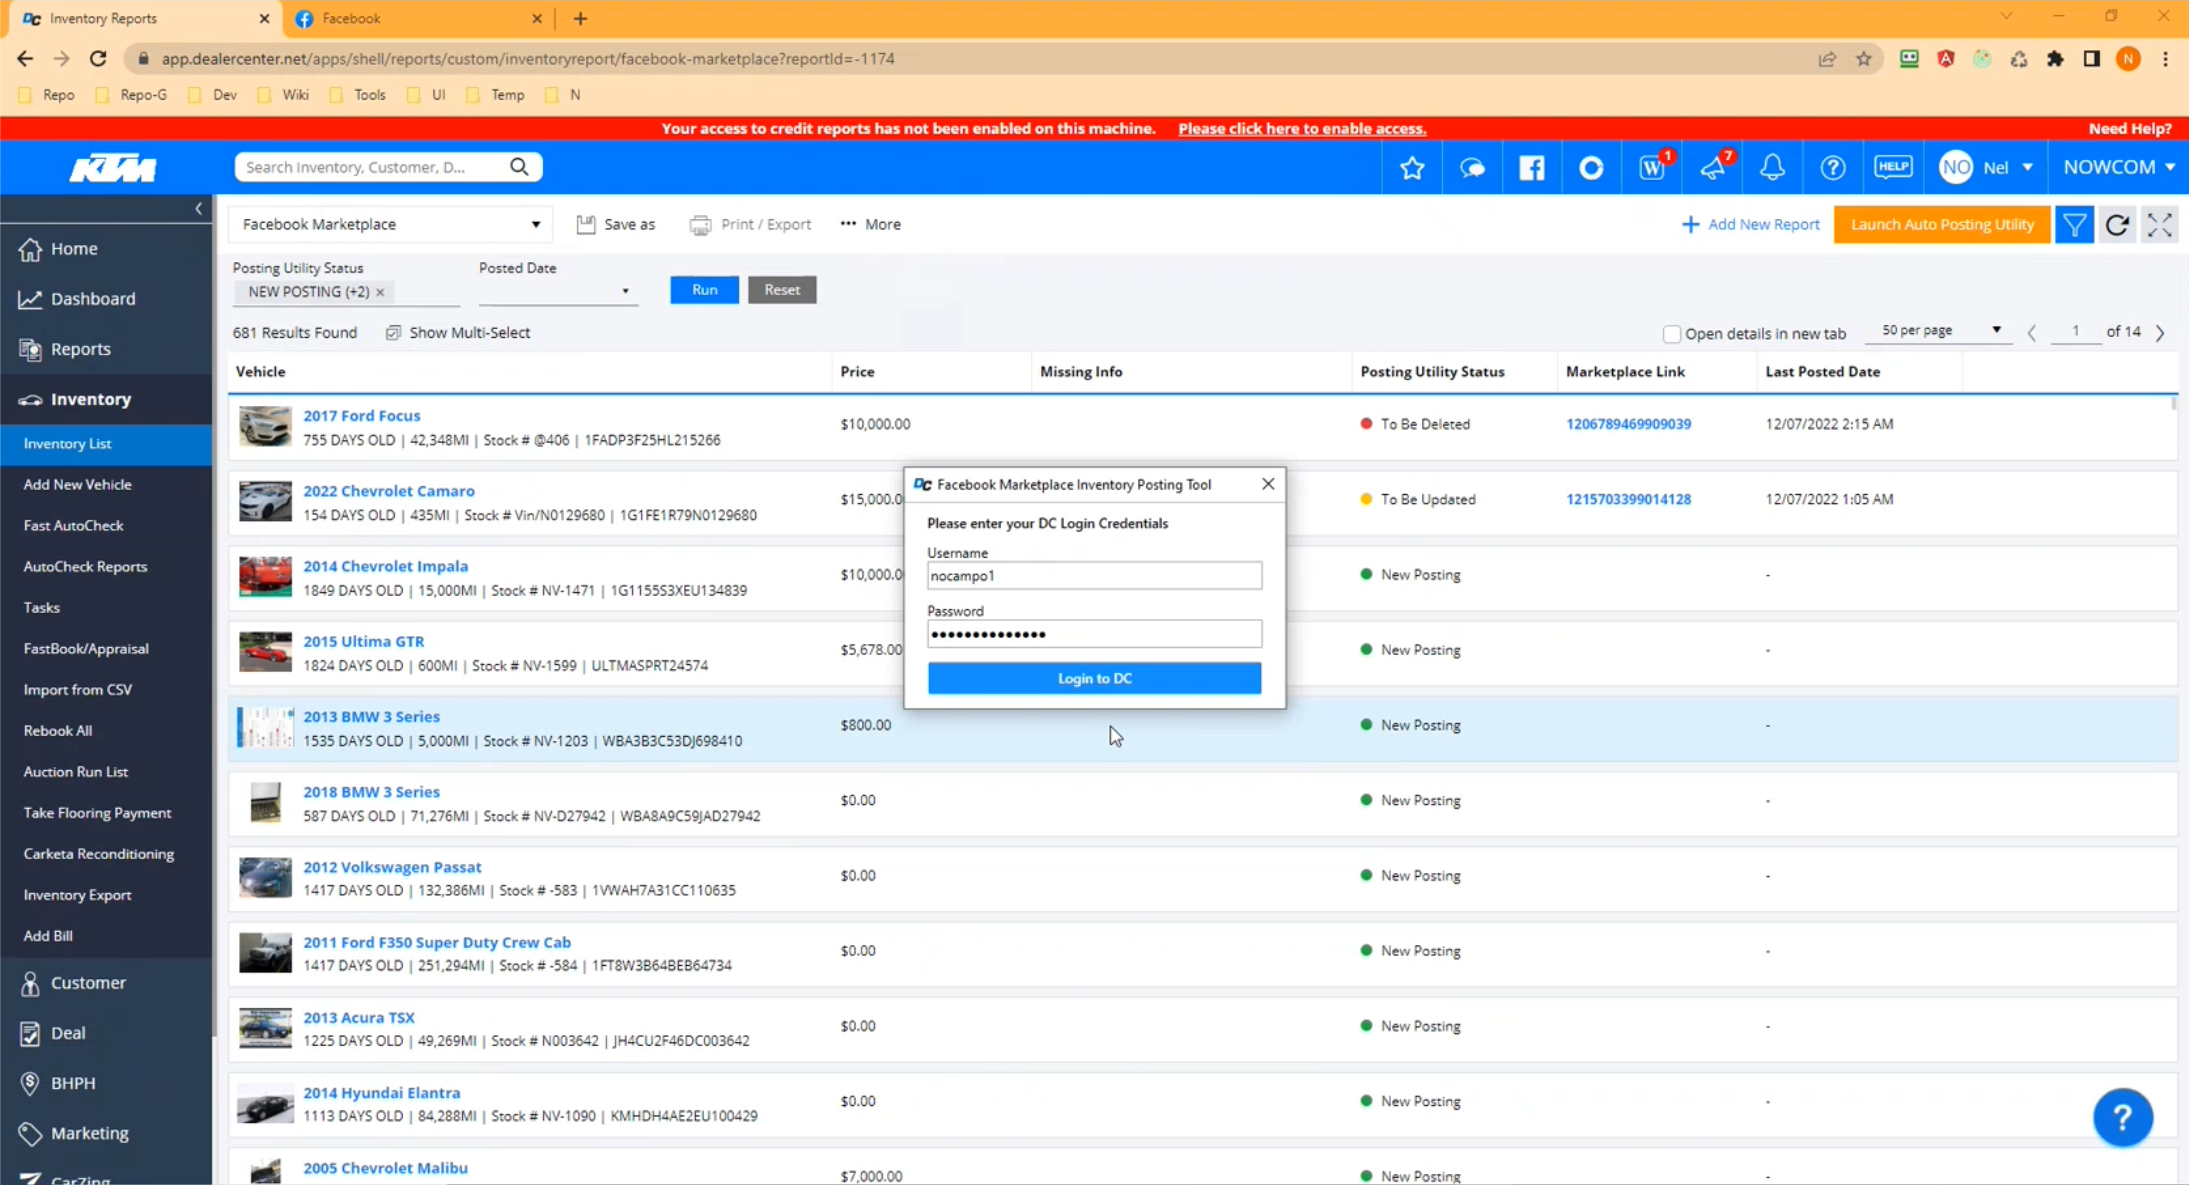This screenshot has height=1185, width=2189.
Task: Expand report to fullscreen icon
Action: pos(2160,224)
